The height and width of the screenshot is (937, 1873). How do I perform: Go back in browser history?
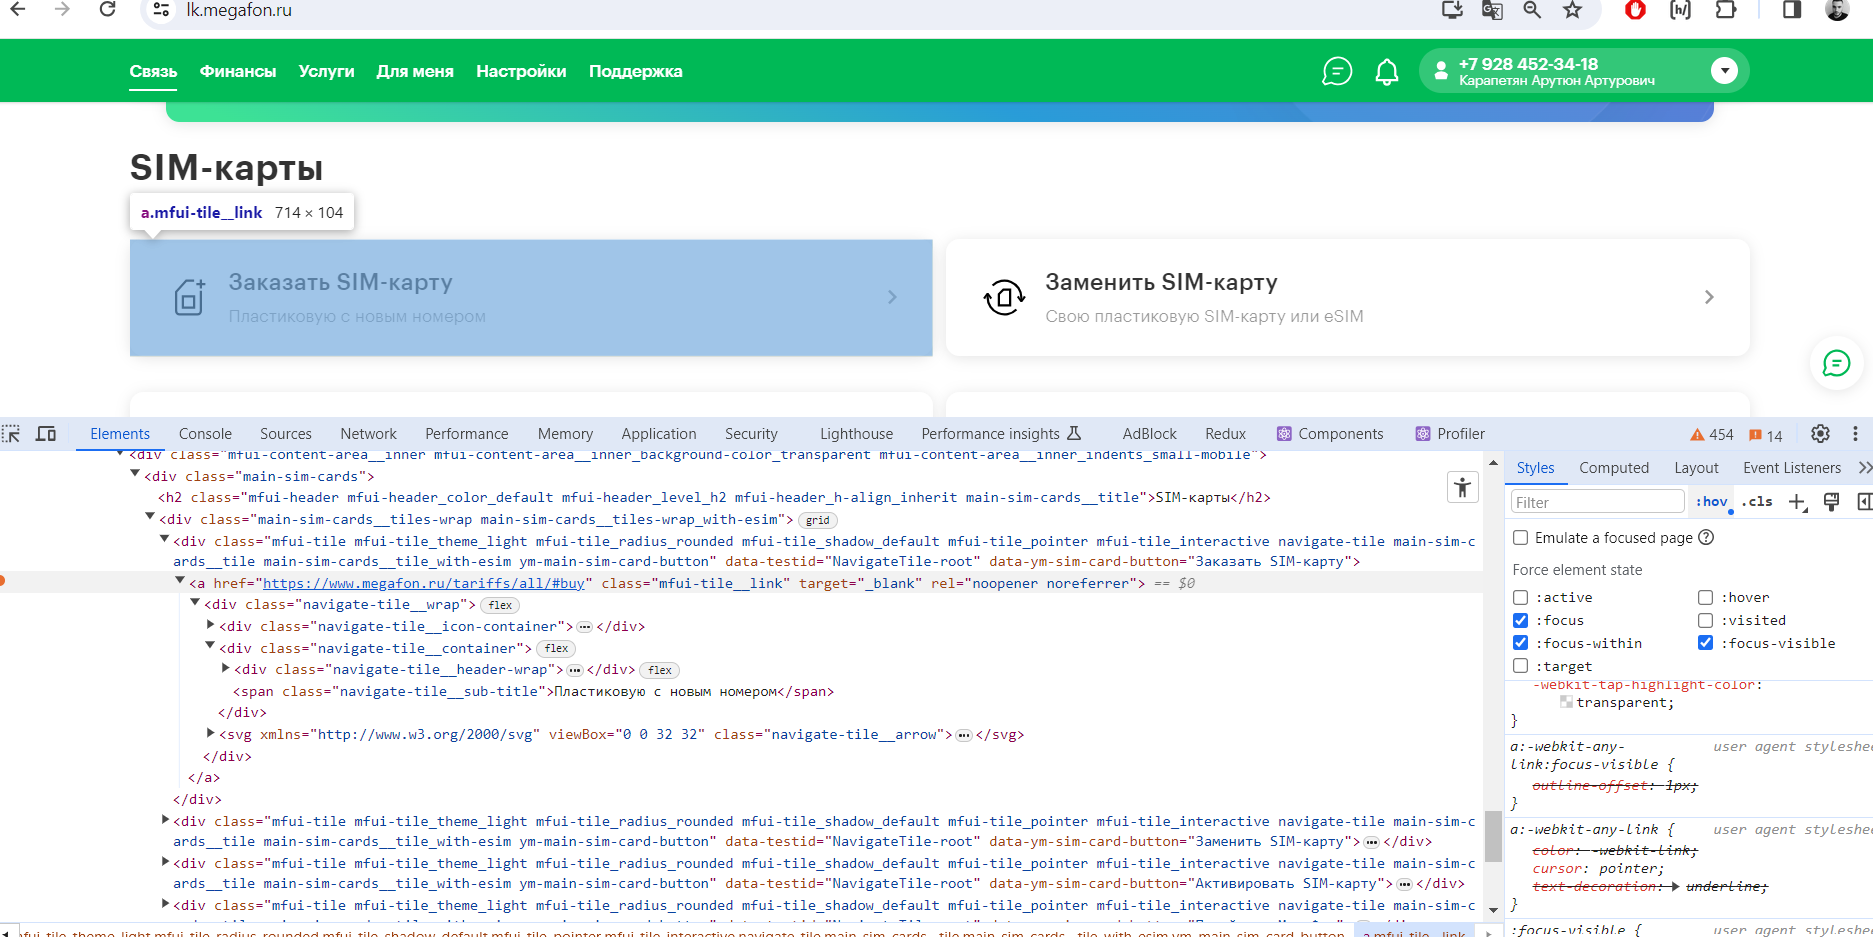click(17, 10)
